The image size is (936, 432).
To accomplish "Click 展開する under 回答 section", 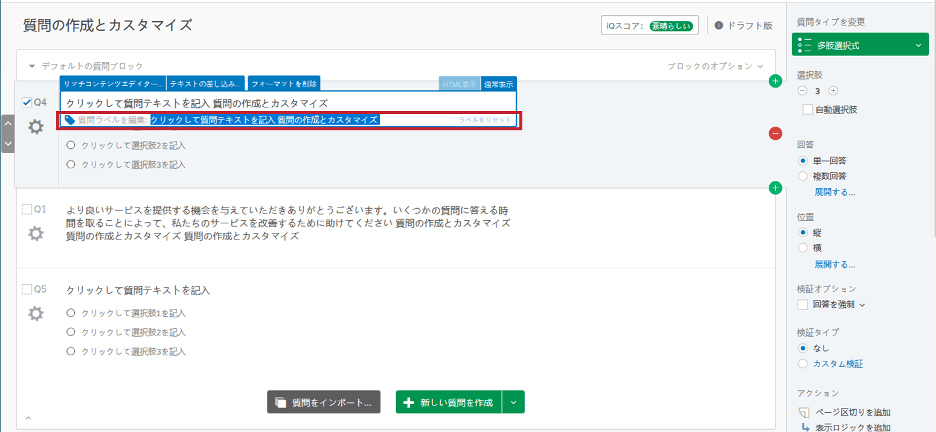I will 835,192.
